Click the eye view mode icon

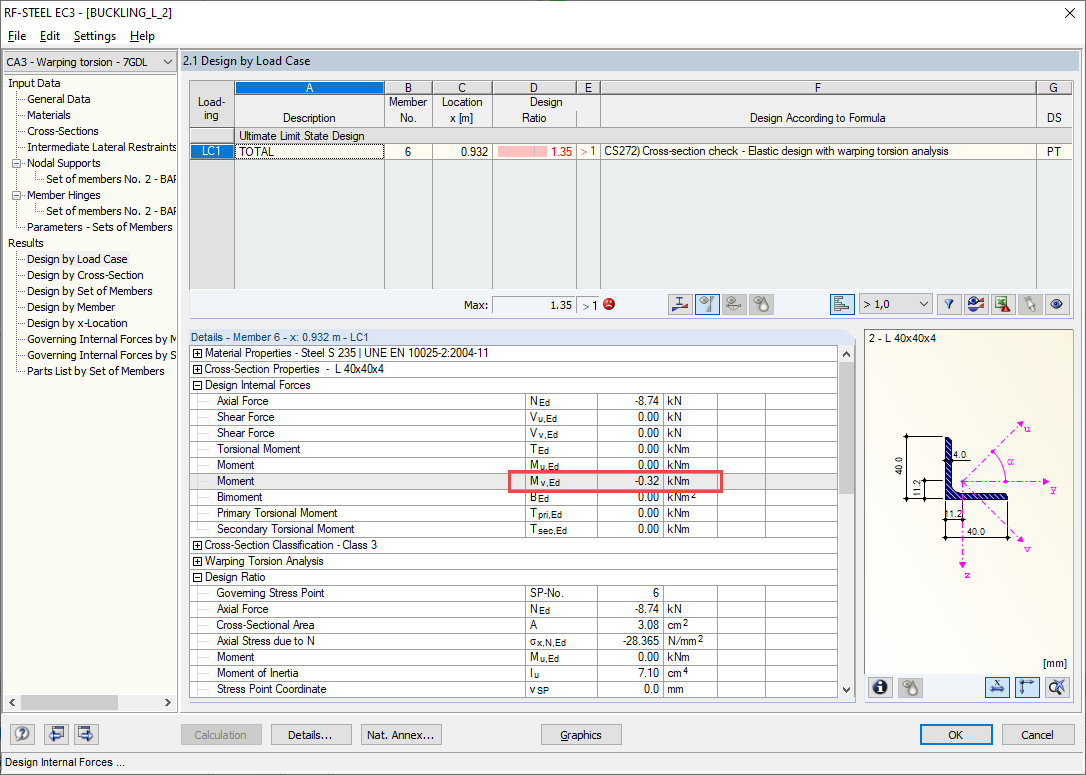tap(1057, 304)
